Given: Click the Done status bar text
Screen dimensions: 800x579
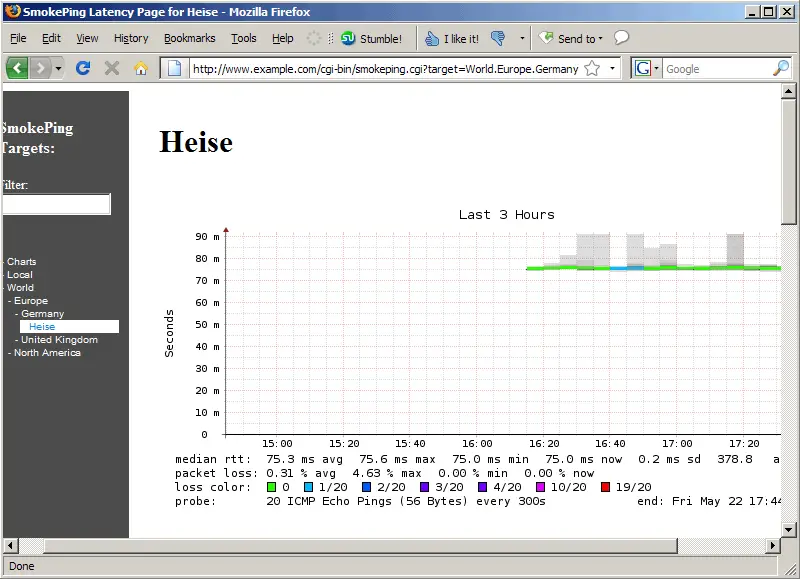Looking at the screenshot, I should [x=21, y=566].
